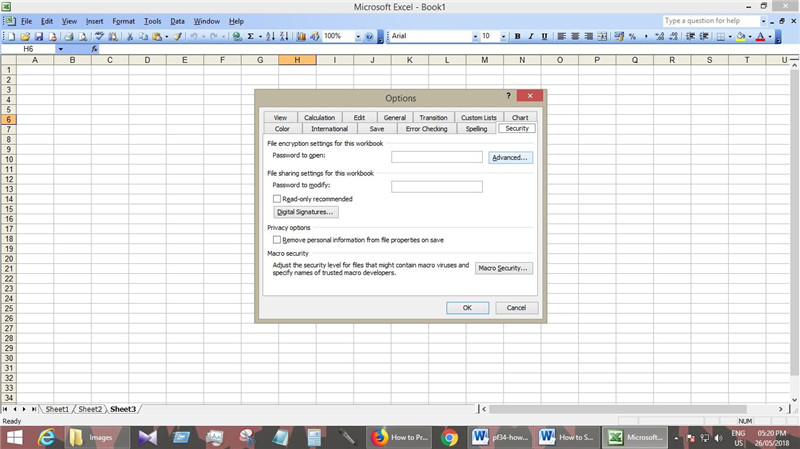Run the ABC spelling check
This screenshot has width=800, height=449.
pyautogui.click(x=99, y=36)
